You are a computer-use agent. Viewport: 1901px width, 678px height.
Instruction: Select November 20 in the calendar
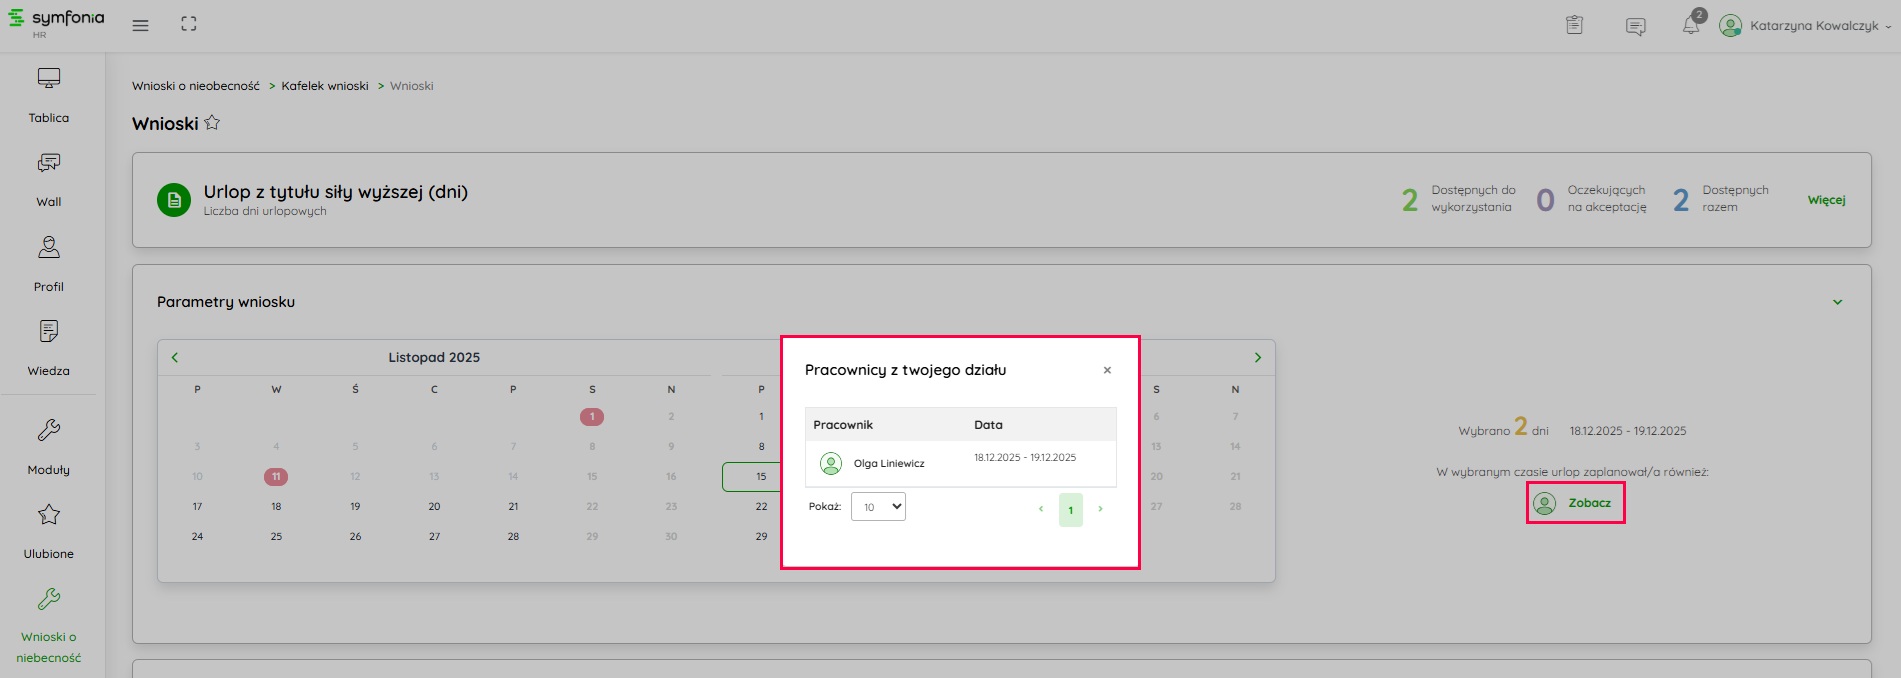tap(434, 507)
